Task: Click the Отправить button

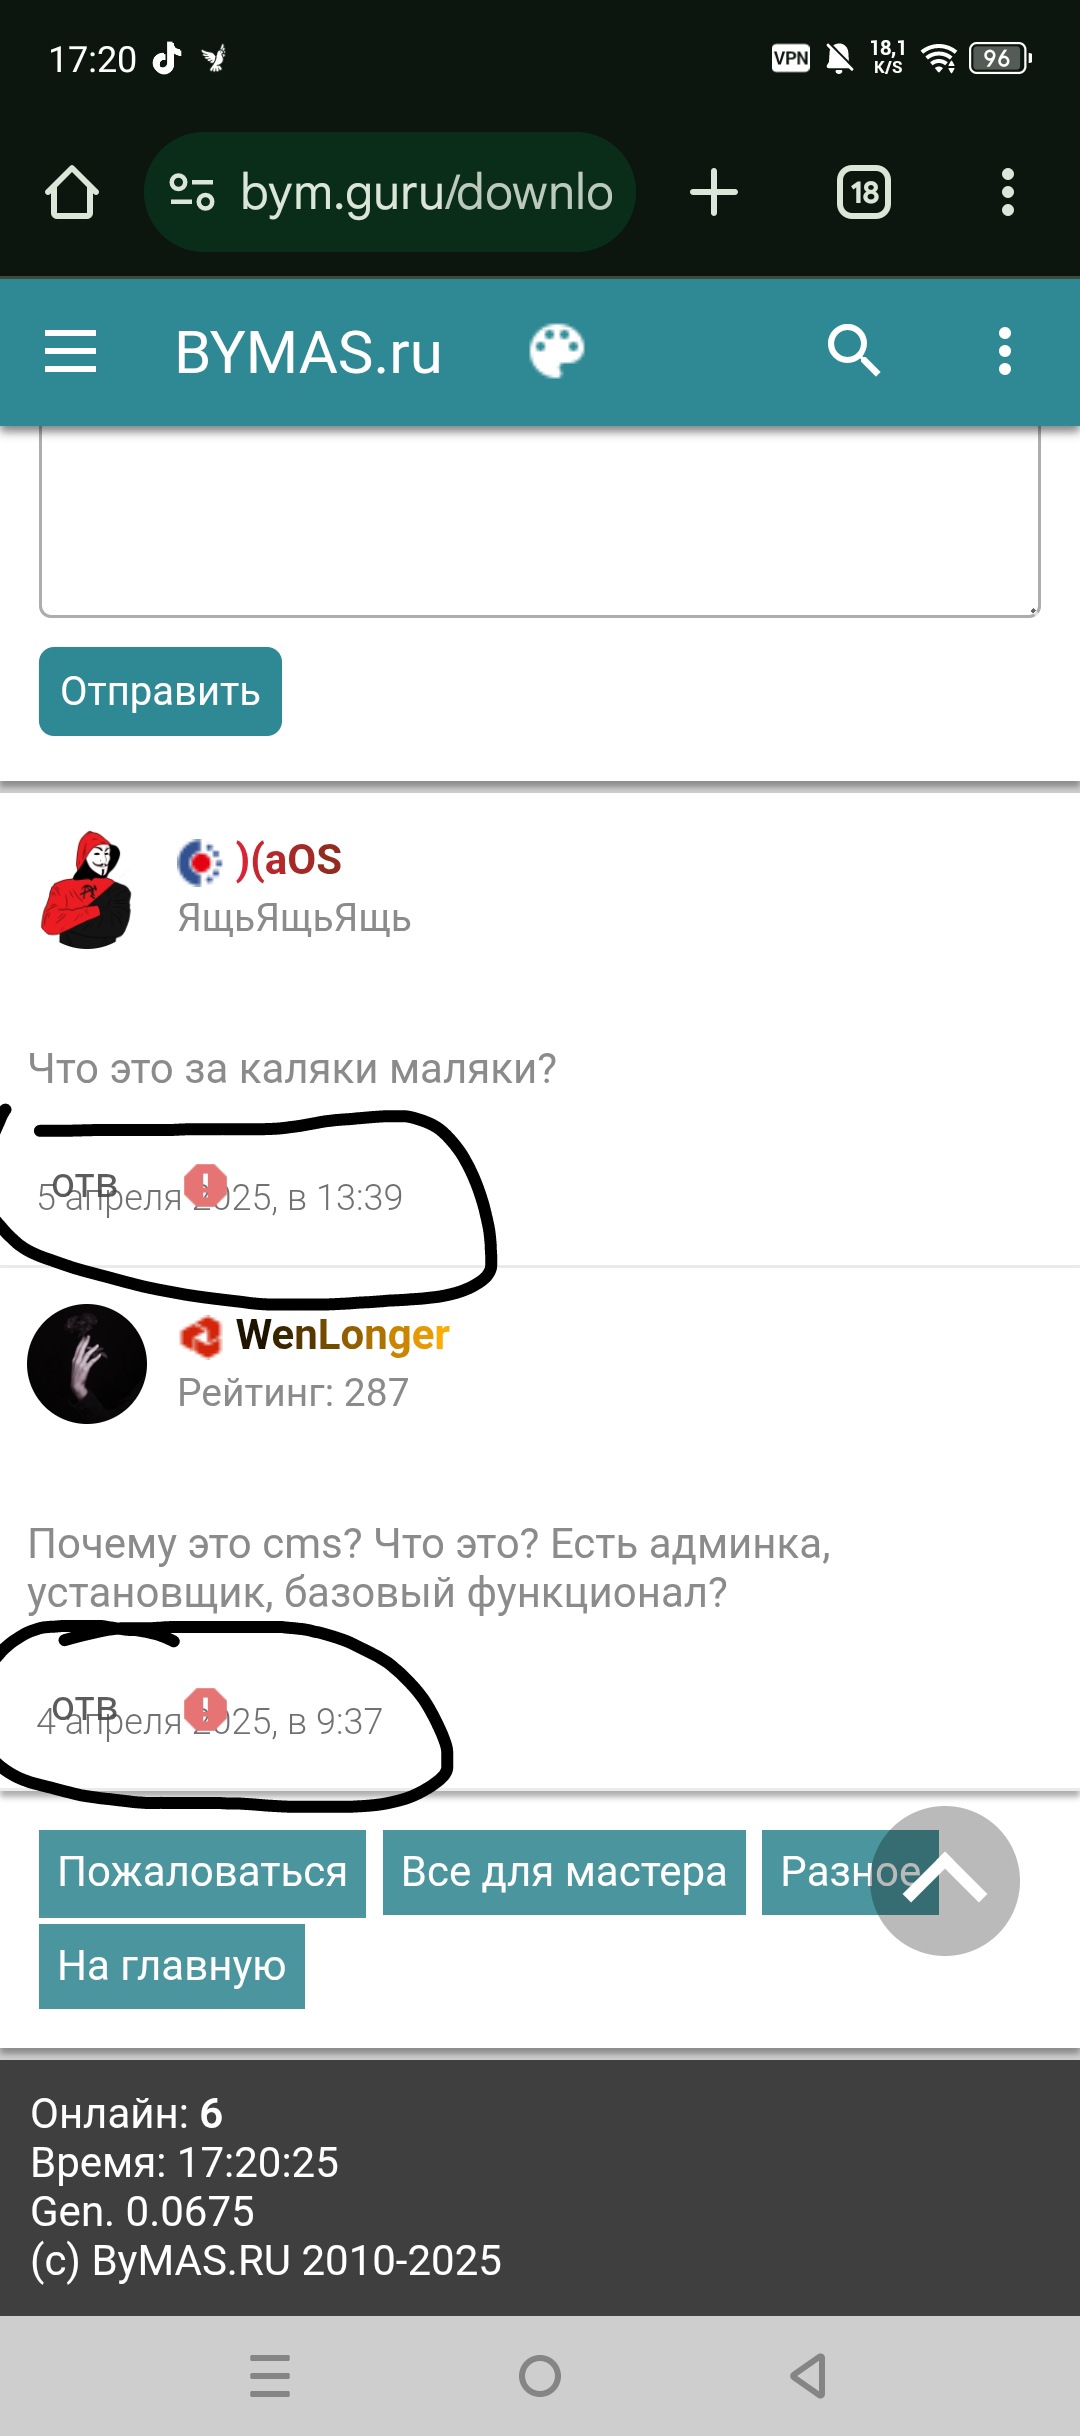Action: tap(160, 691)
